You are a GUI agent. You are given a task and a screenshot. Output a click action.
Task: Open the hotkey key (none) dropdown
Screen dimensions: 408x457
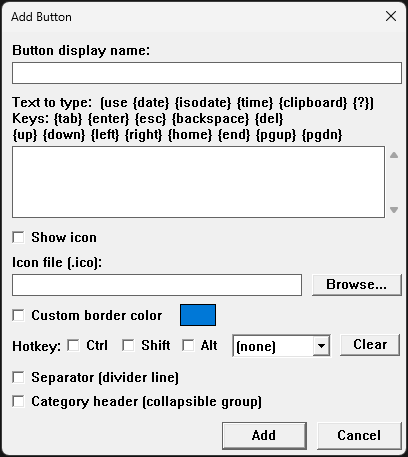[x=281, y=346]
